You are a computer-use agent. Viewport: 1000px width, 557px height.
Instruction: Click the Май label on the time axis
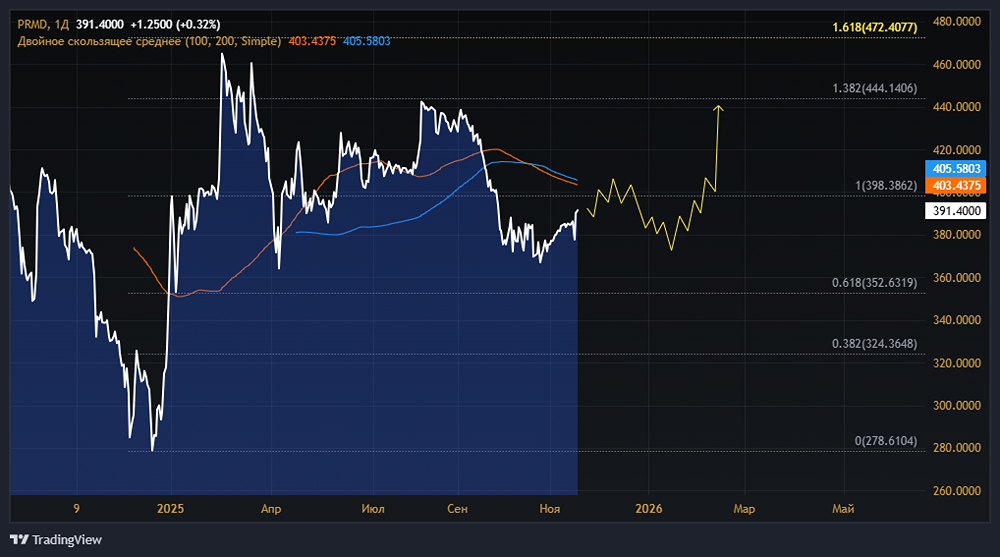click(843, 509)
